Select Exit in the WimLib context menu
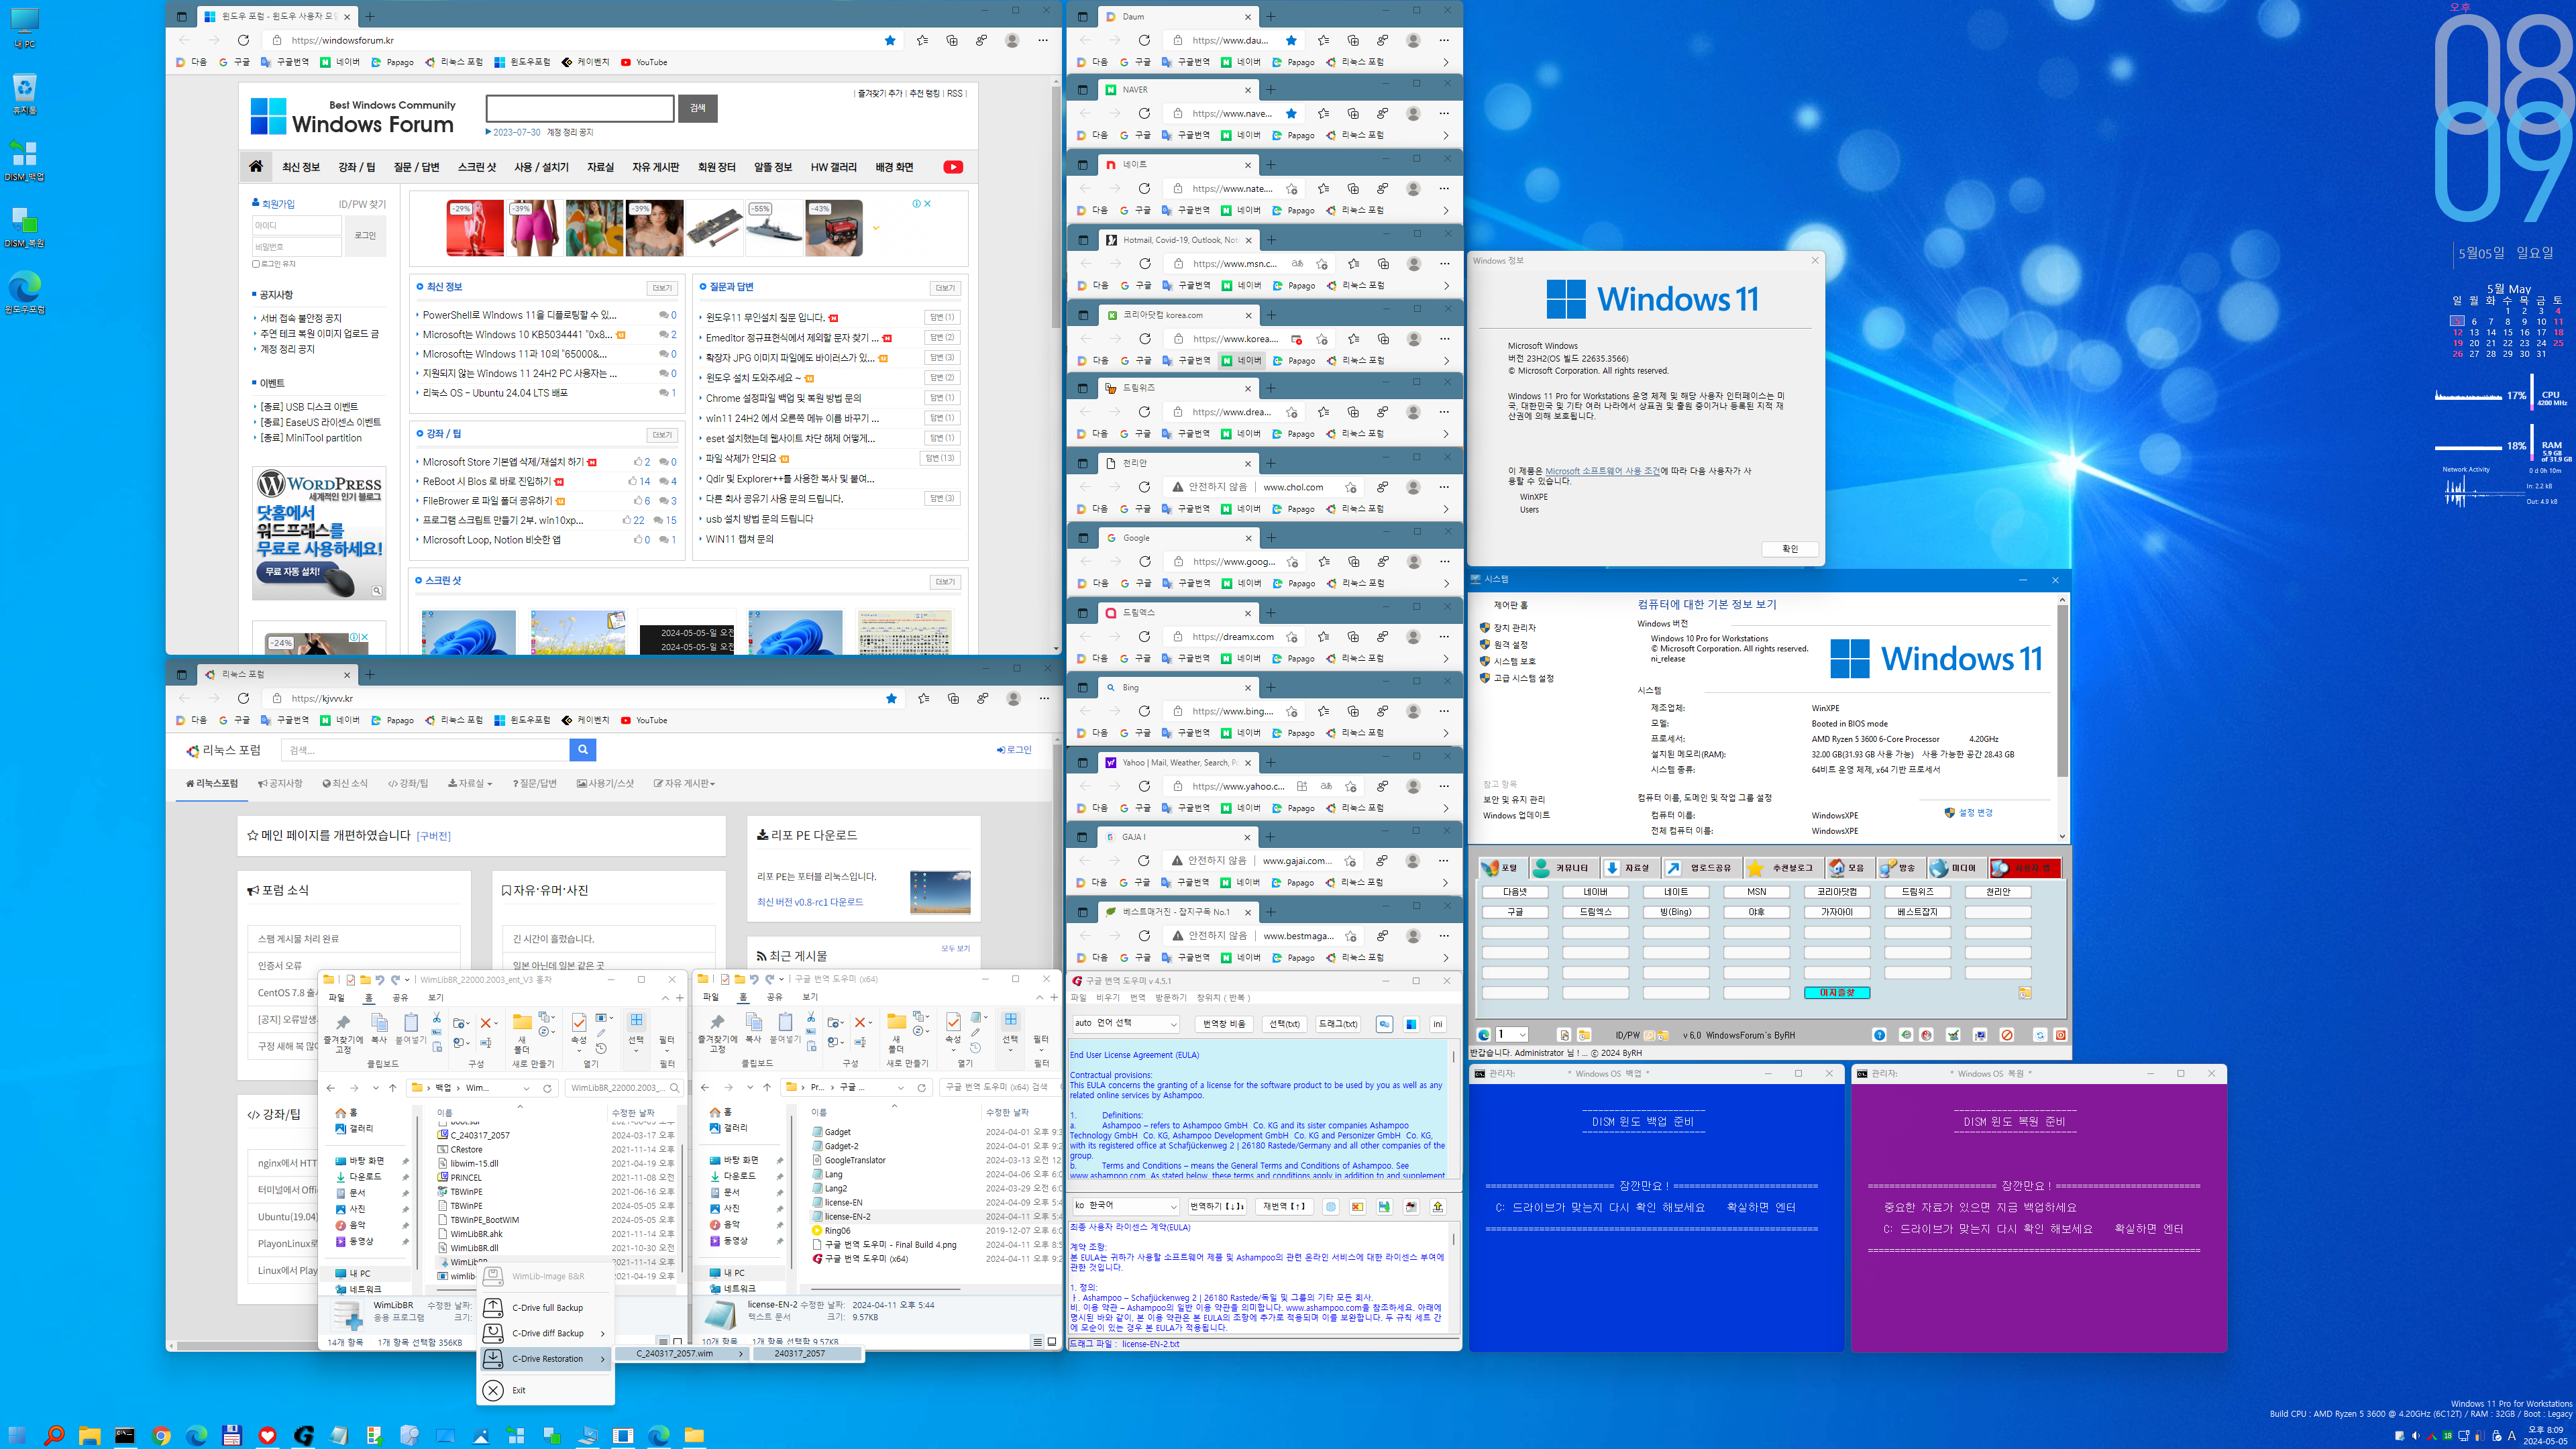Viewport: 2576px width, 1449px height. coord(518,1390)
